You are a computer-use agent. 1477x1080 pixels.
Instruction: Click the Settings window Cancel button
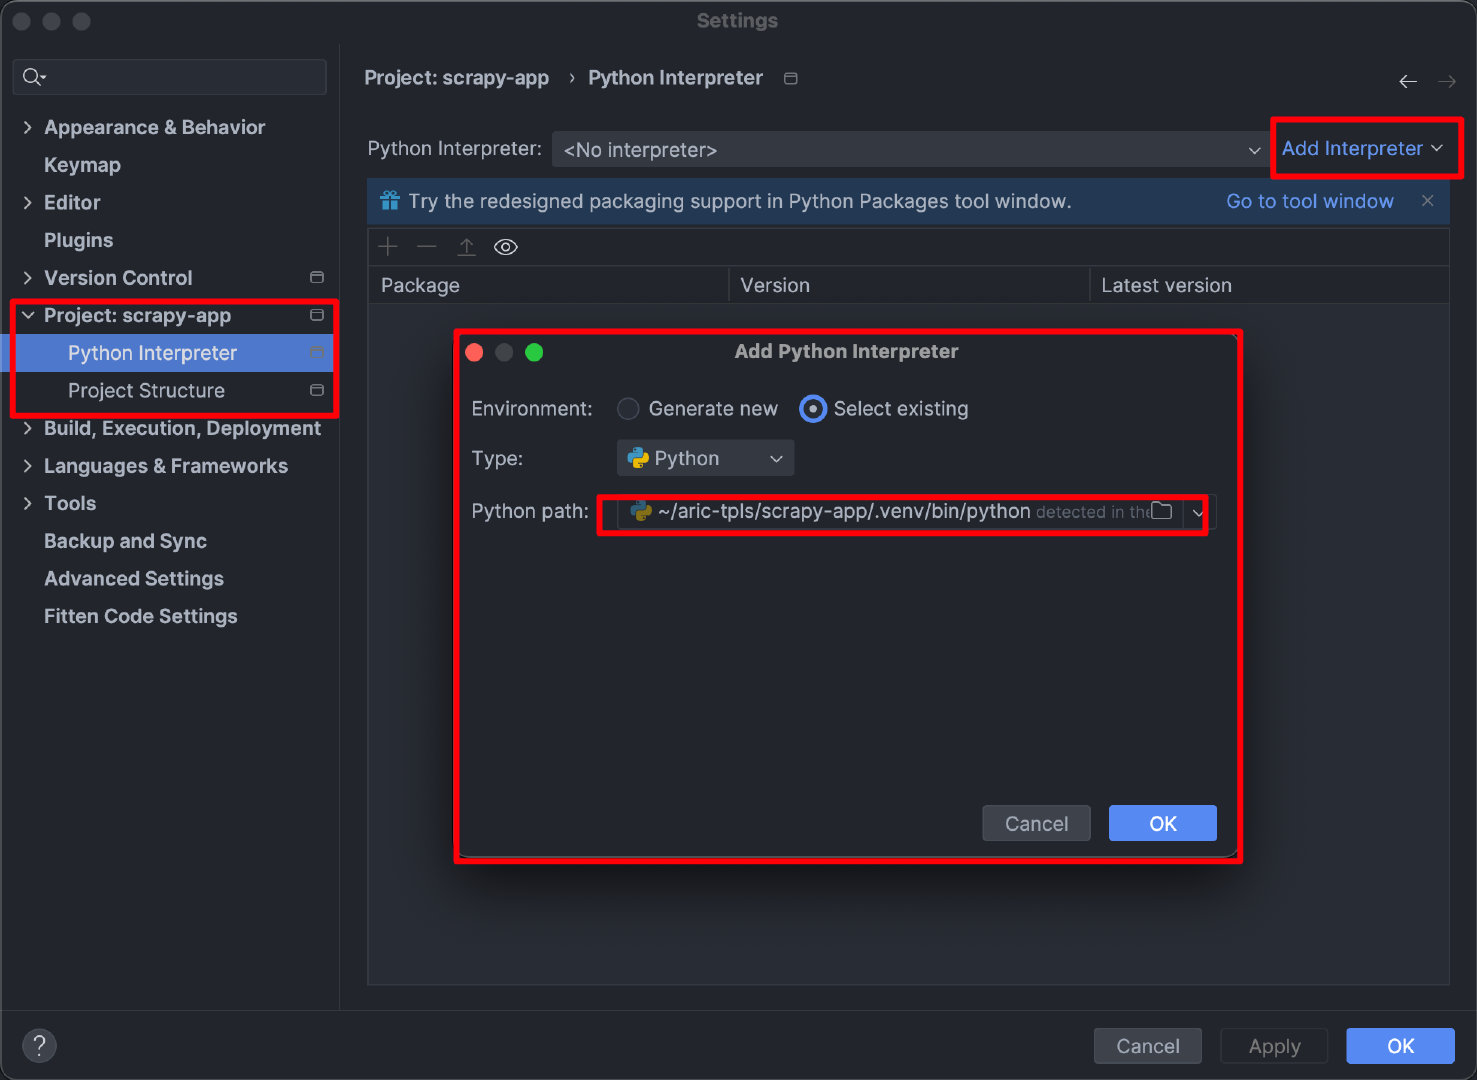1148,1046
